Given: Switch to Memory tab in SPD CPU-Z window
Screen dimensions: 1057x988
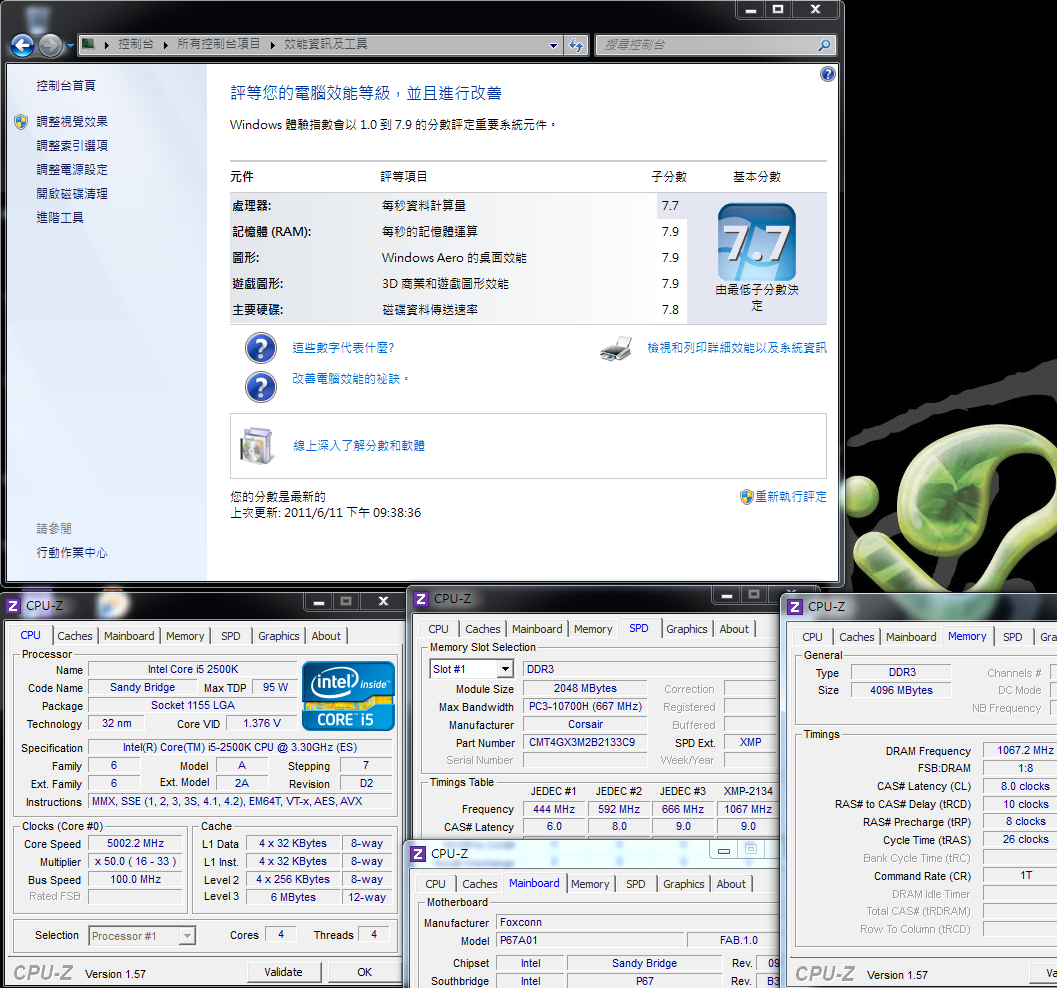Looking at the screenshot, I should pos(593,629).
